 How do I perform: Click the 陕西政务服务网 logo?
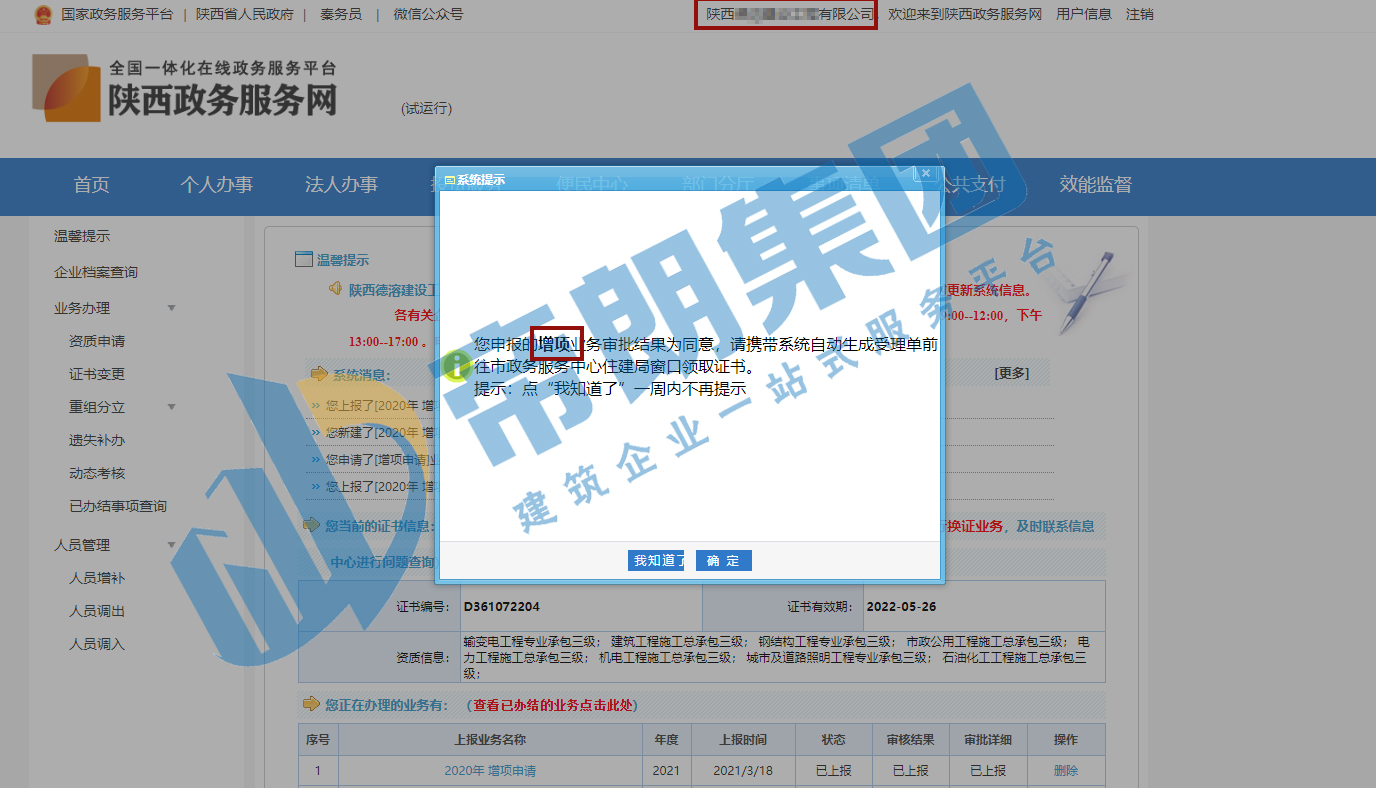tap(185, 88)
